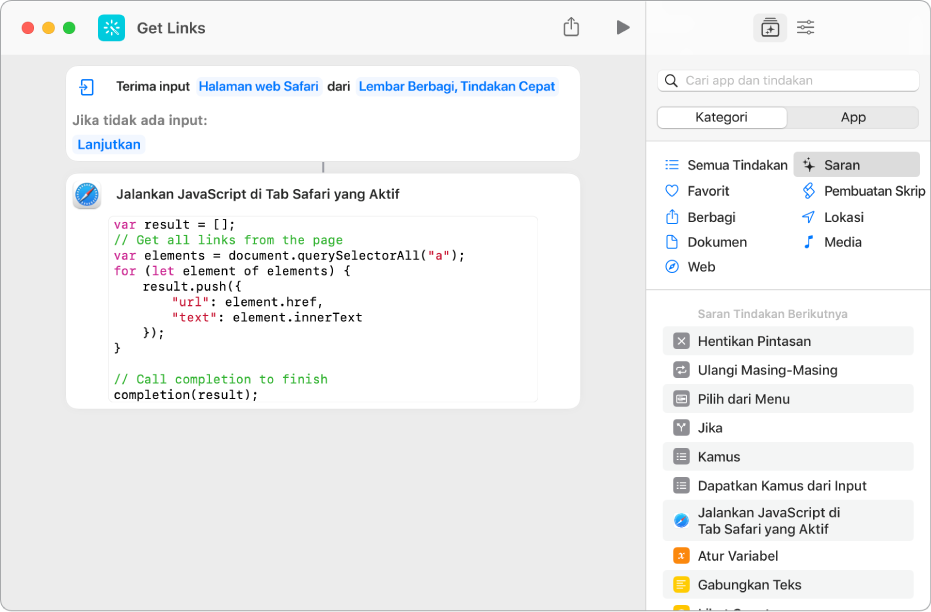Select Semua Tindakan category
The width and height of the screenshot is (931, 612).
pos(726,165)
